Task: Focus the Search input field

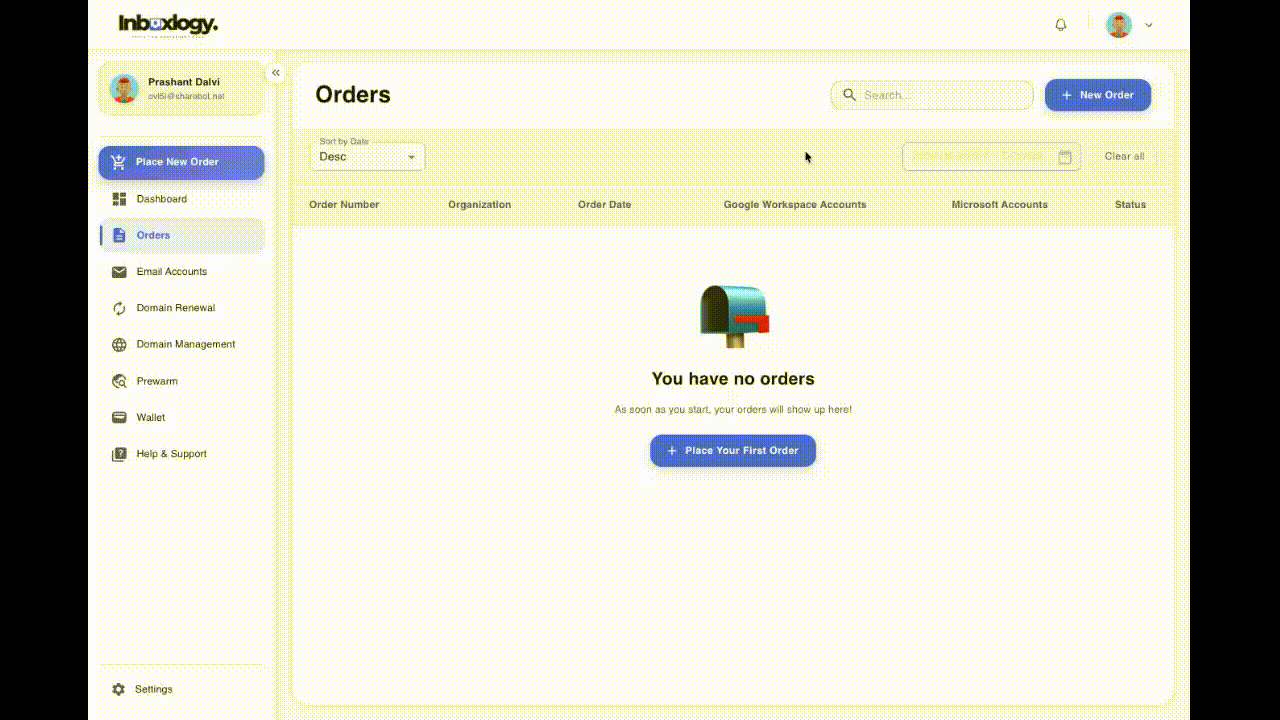Action: tap(932, 95)
